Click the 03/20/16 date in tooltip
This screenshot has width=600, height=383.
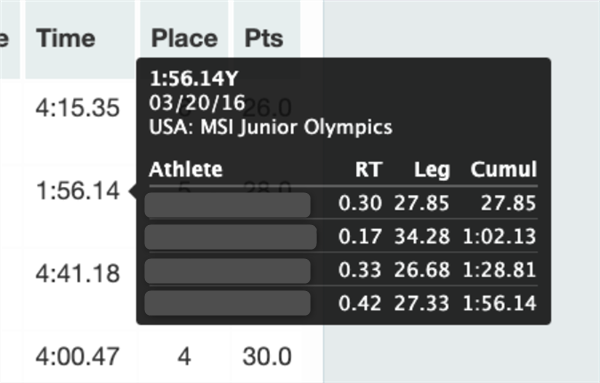tap(197, 103)
